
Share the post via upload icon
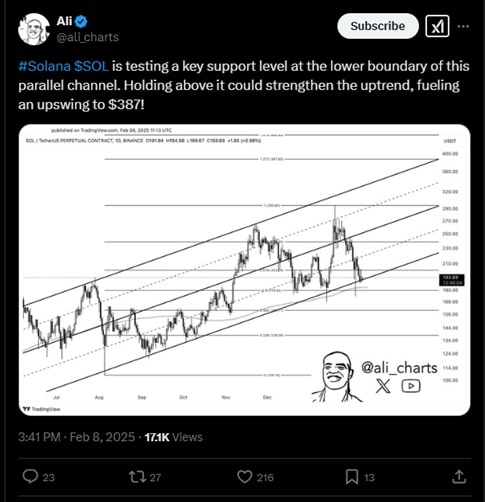[x=459, y=477]
